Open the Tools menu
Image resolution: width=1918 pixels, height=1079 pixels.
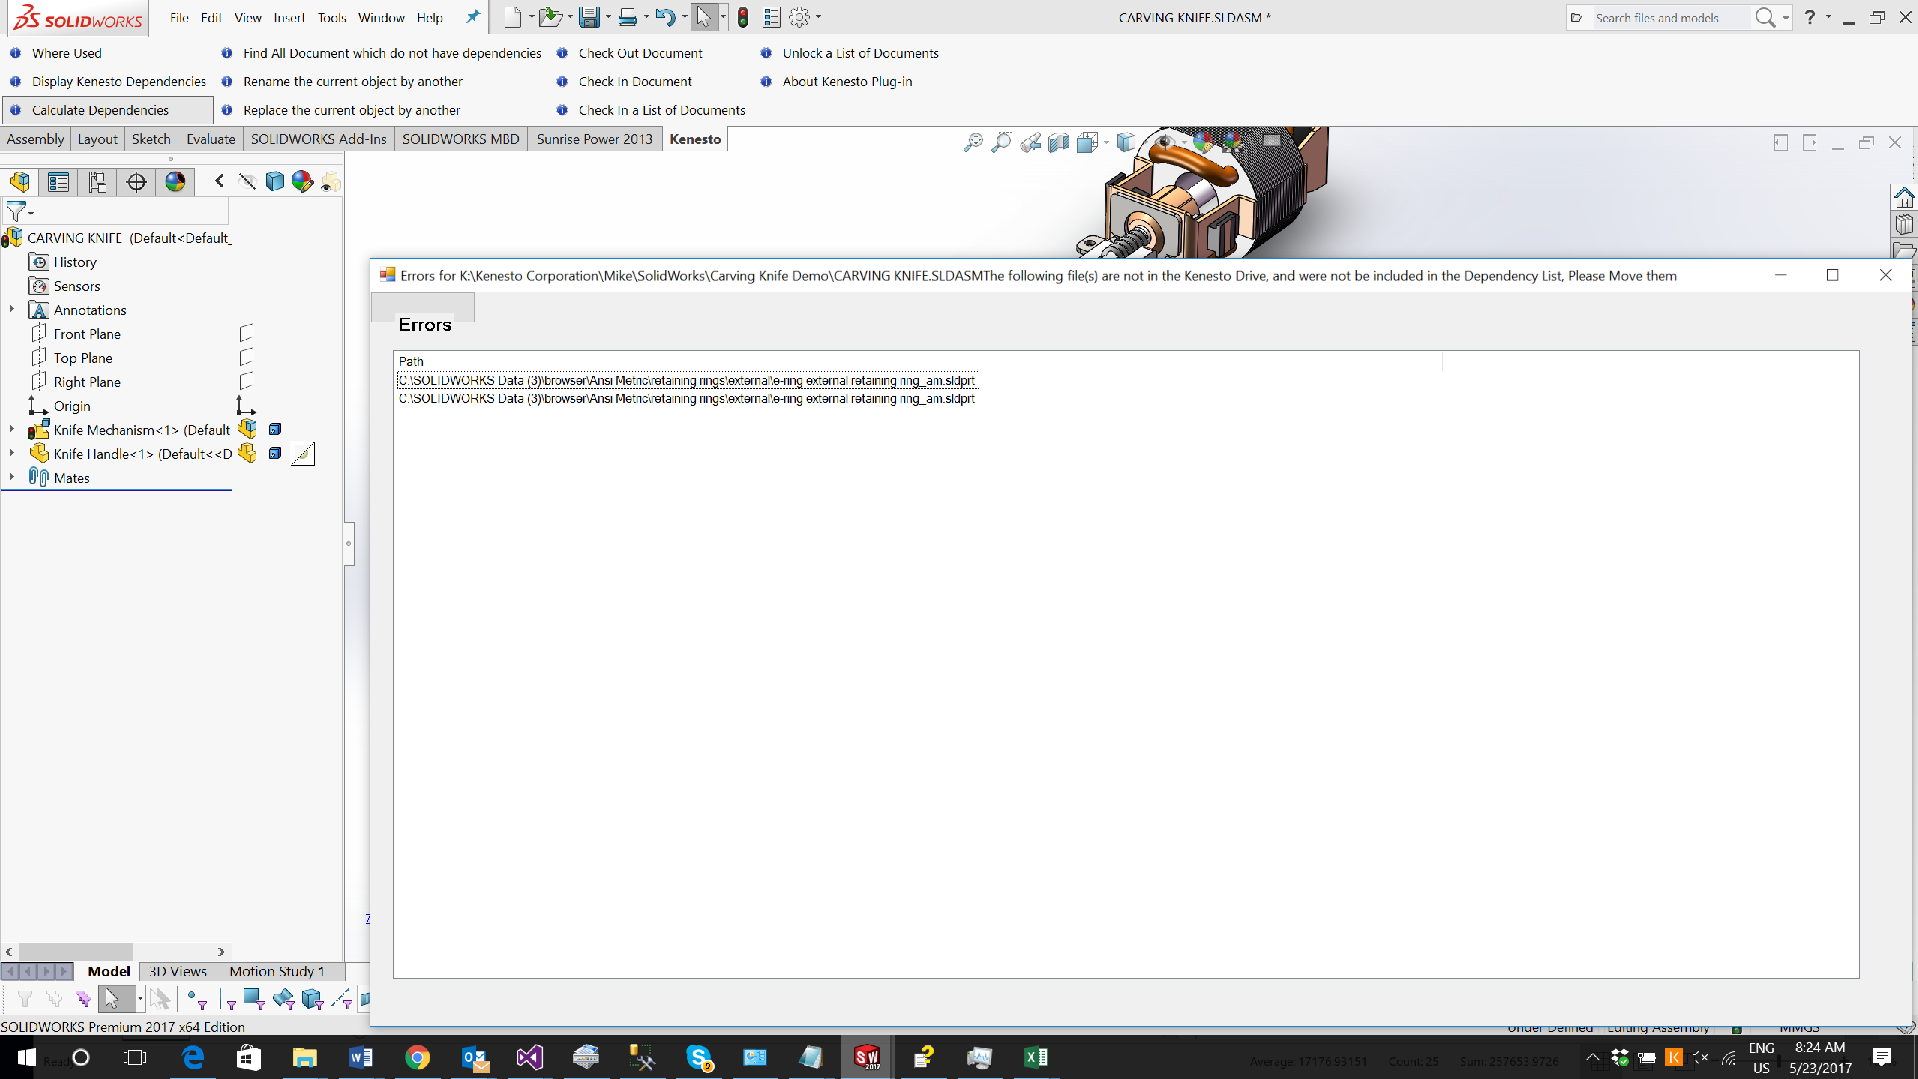(332, 17)
